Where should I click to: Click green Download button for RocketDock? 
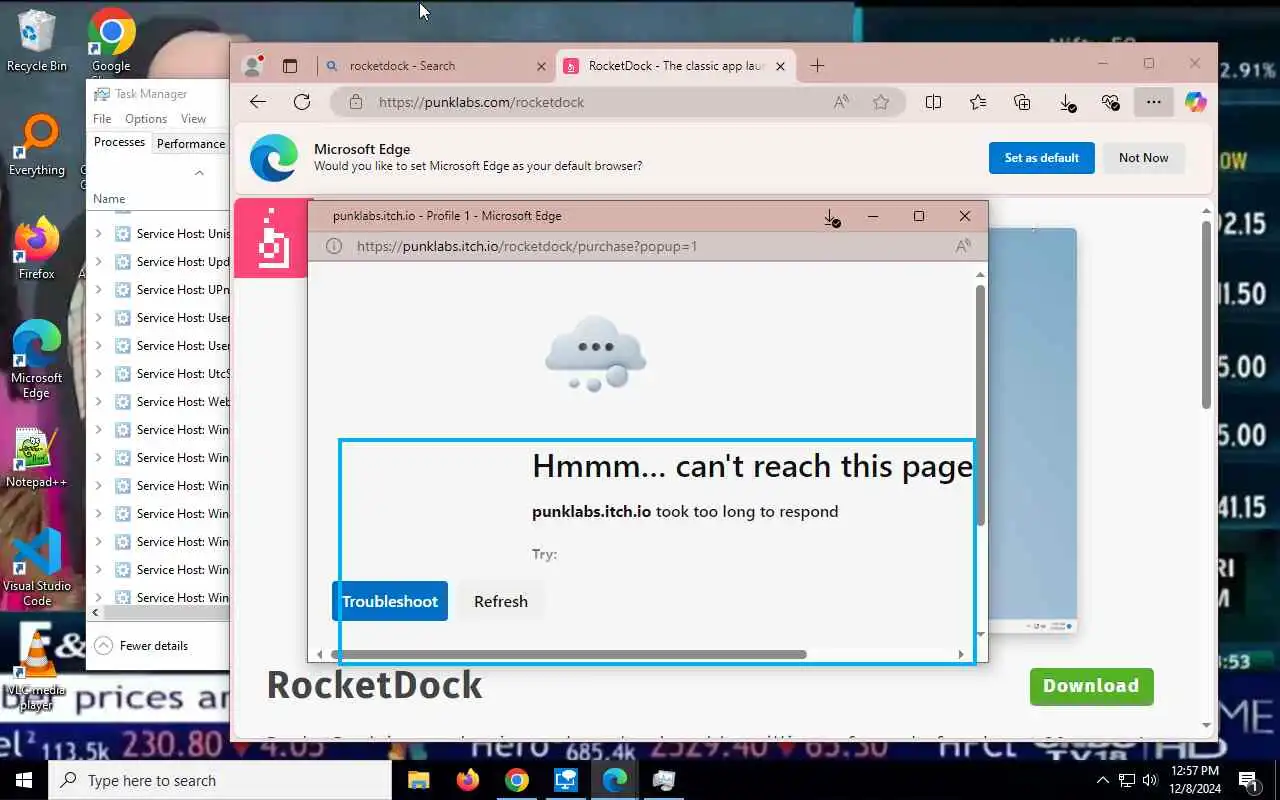point(1091,686)
